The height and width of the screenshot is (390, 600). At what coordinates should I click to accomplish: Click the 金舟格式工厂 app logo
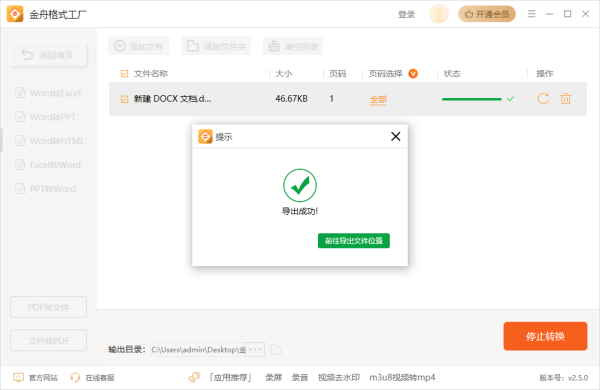pyautogui.click(x=15, y=14)
